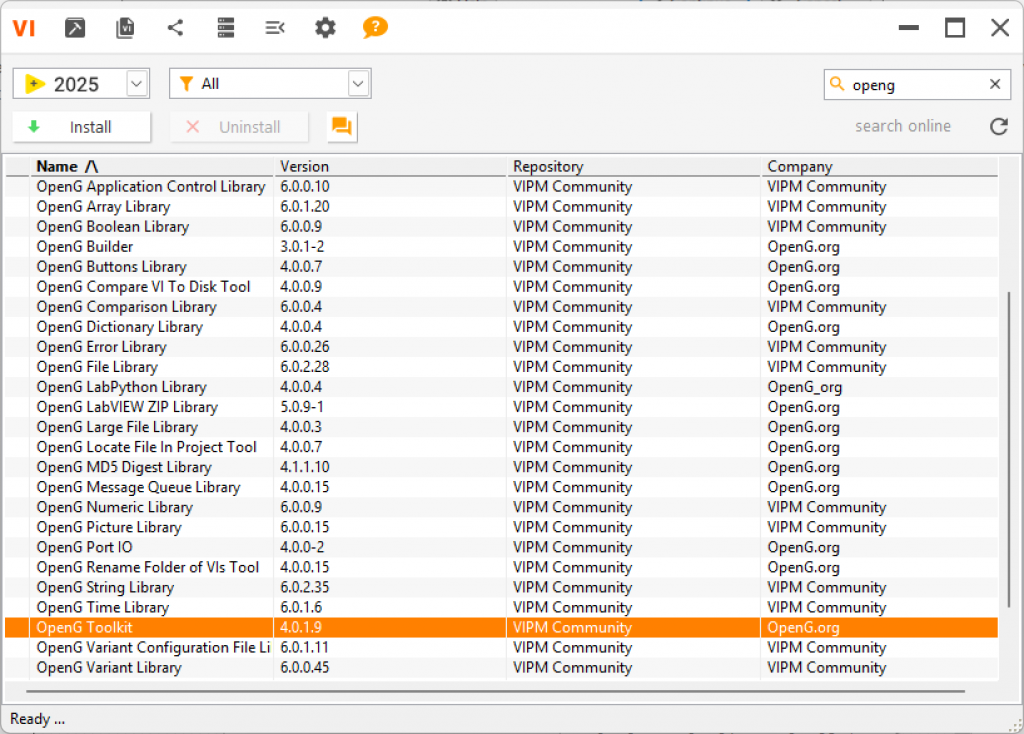
Task: Clear the search text with X
Action: 995,84
